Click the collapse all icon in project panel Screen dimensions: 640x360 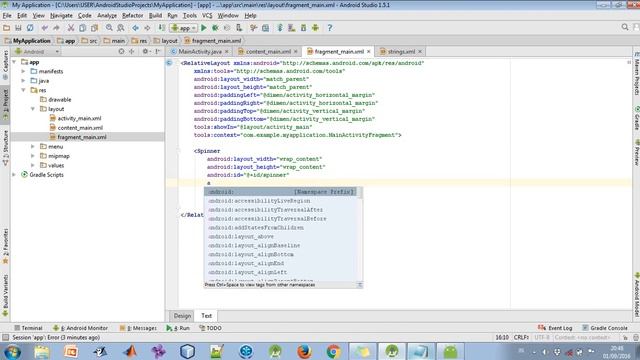tap(132, 51)
